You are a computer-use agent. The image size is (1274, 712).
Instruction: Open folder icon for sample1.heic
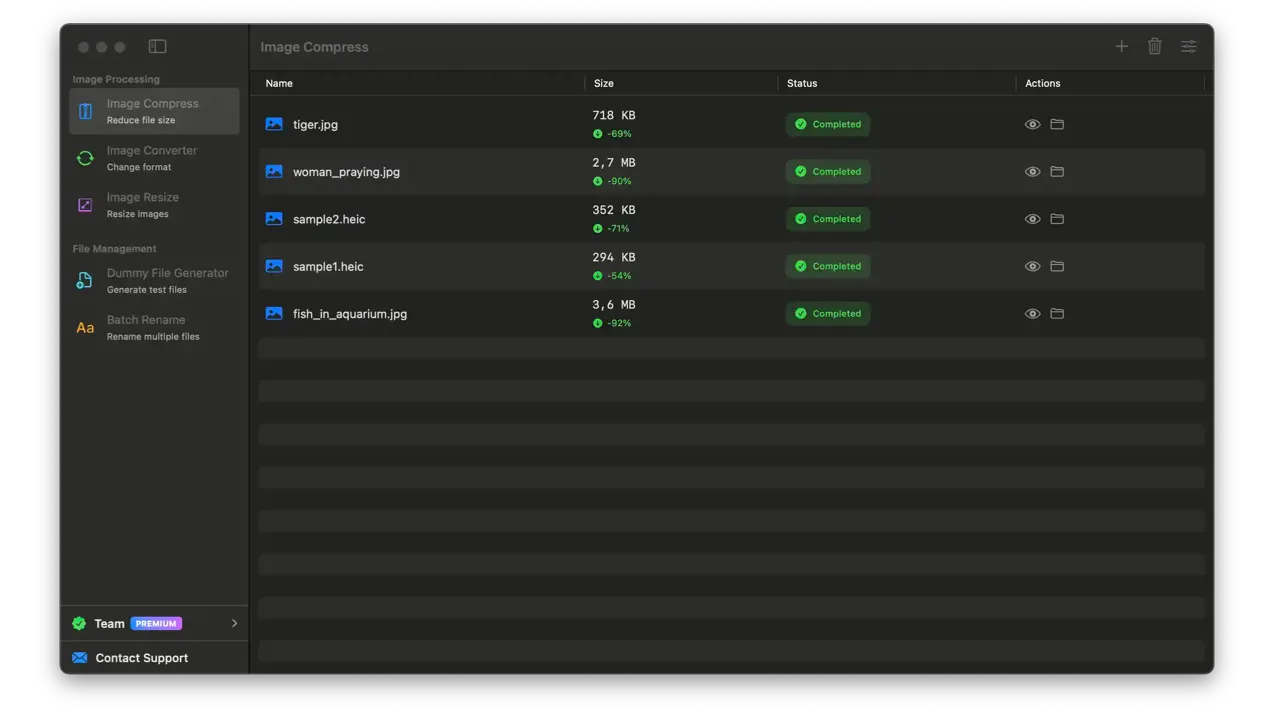(x=1057, y=266)
